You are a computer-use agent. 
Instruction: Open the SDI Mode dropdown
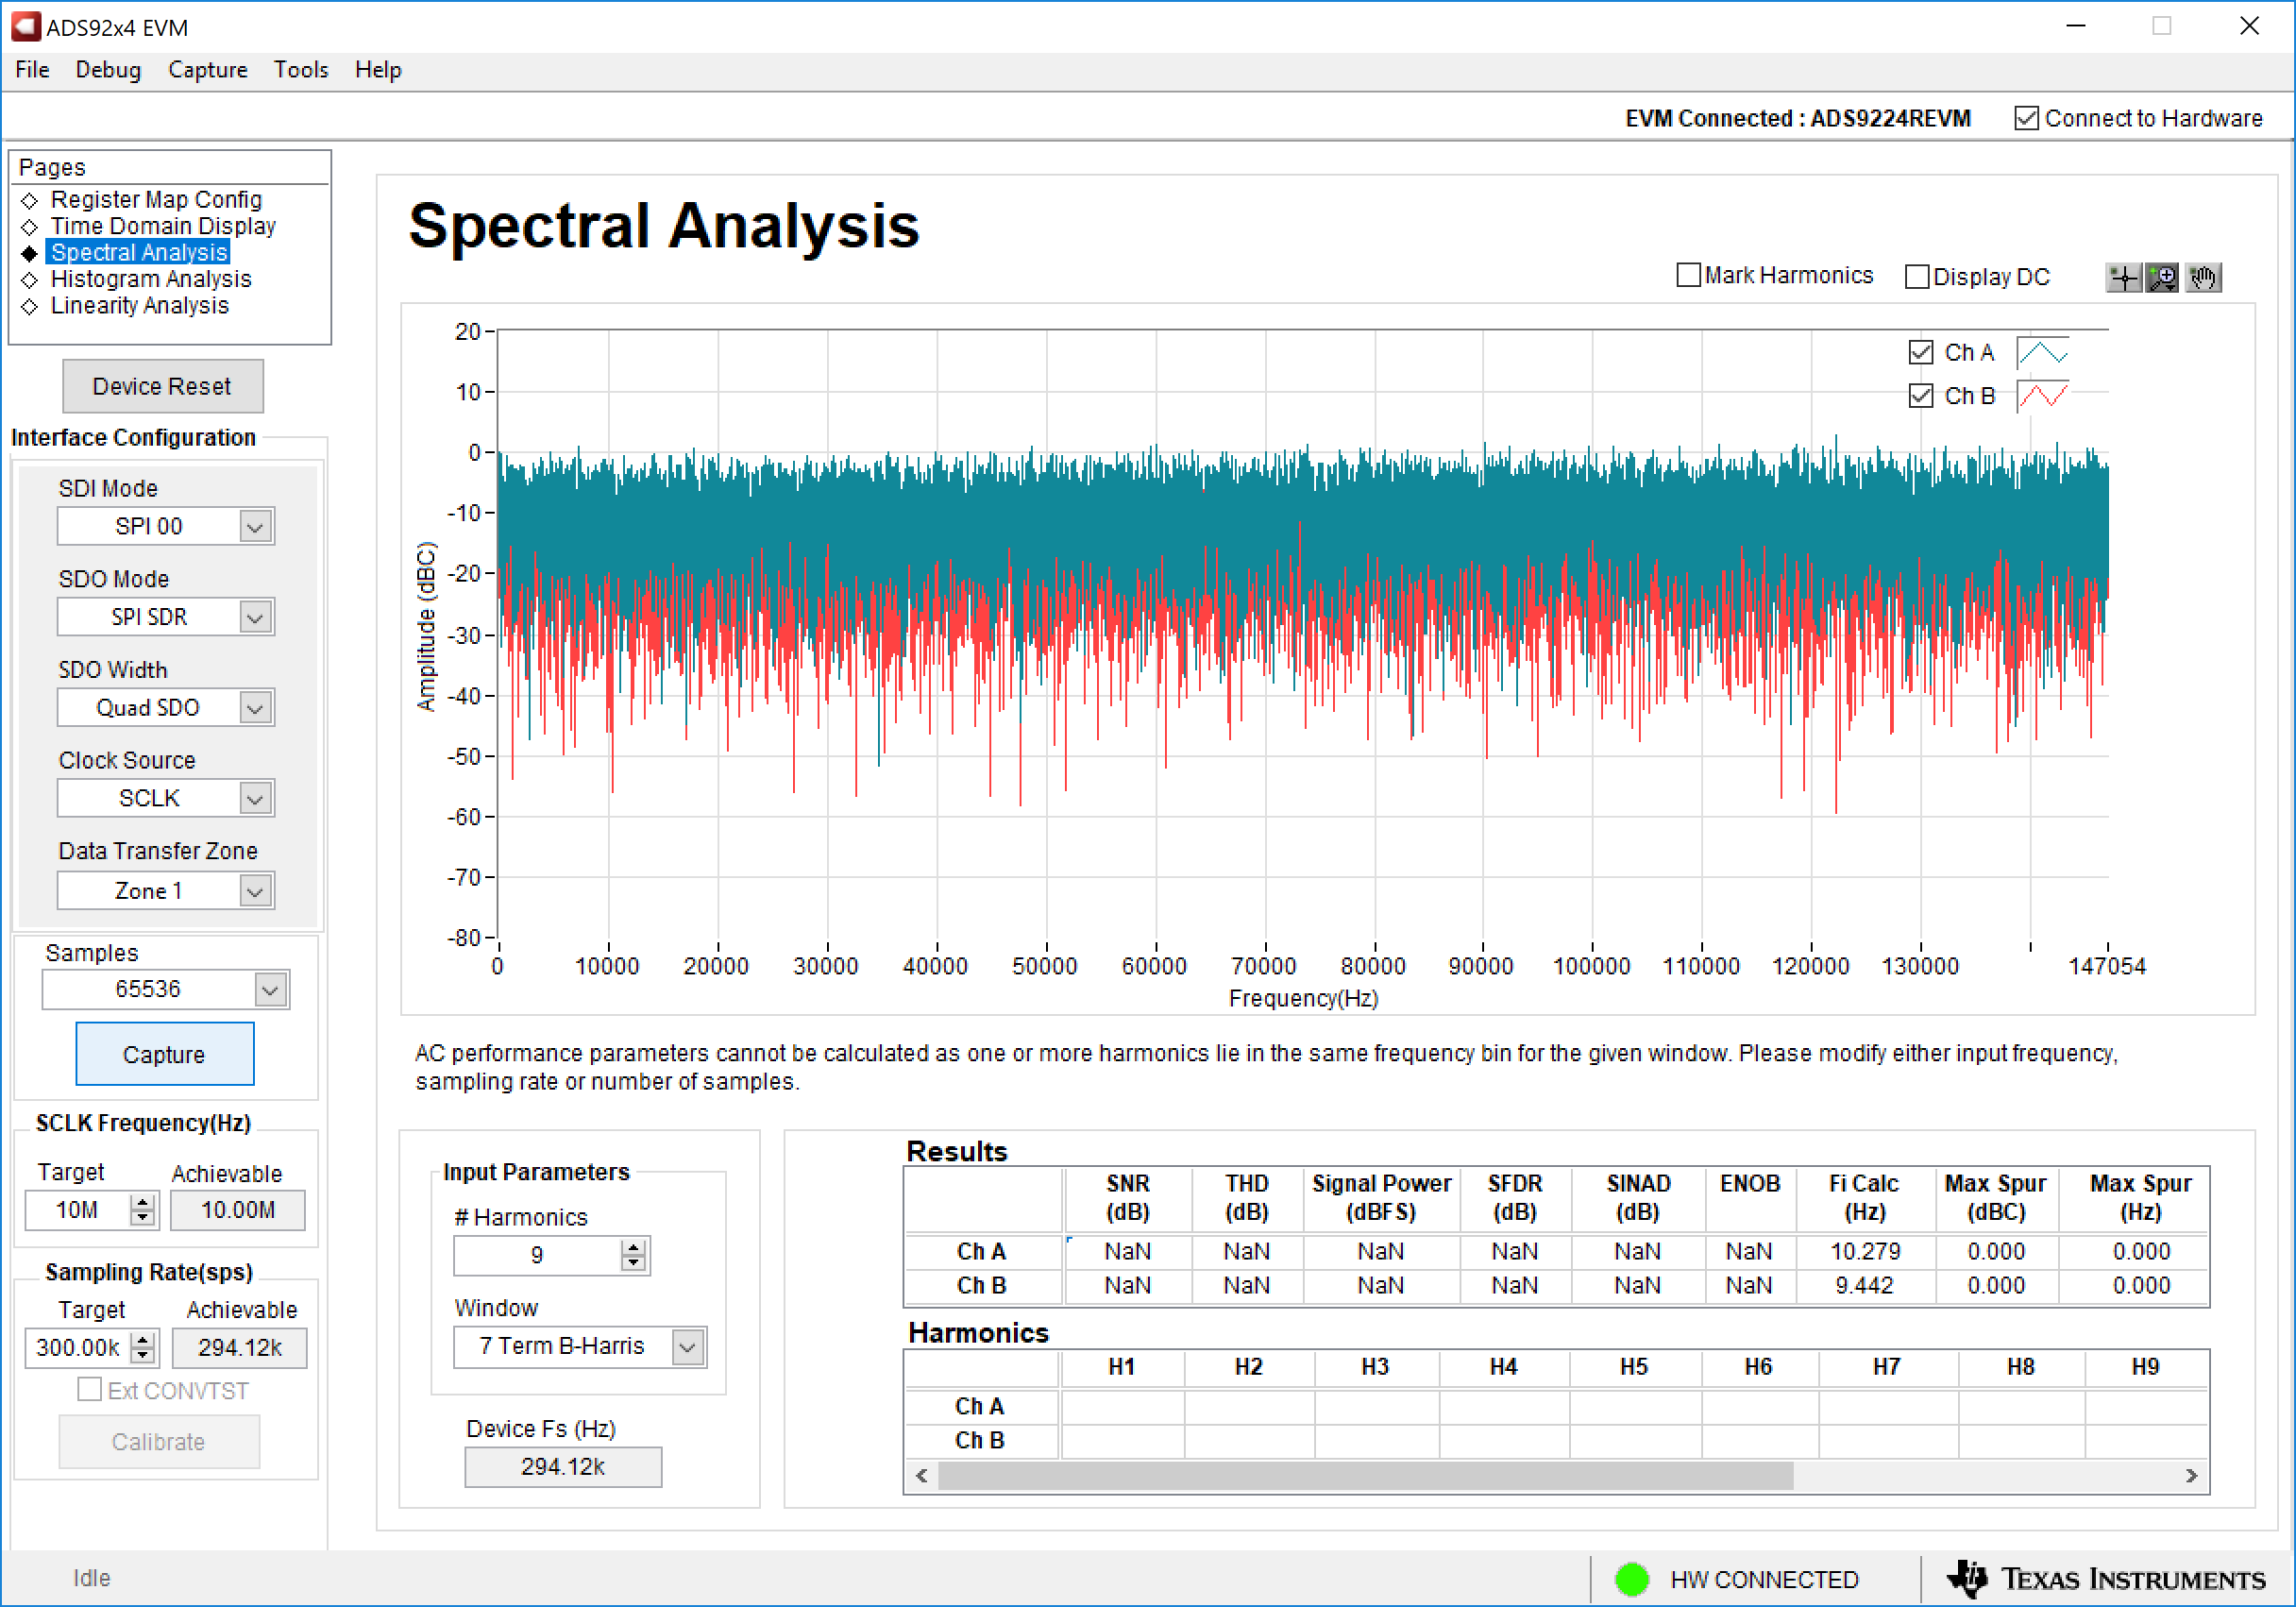255,527
